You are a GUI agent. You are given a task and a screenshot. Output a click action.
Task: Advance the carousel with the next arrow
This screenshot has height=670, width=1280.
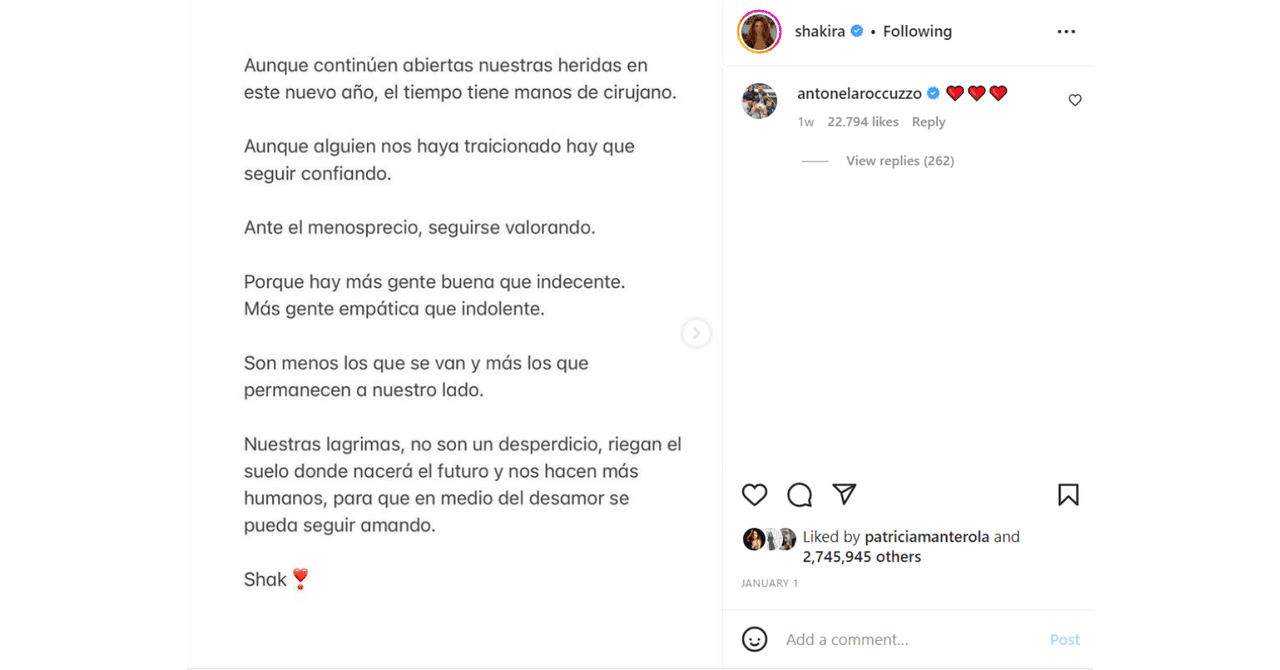[696, 332]
